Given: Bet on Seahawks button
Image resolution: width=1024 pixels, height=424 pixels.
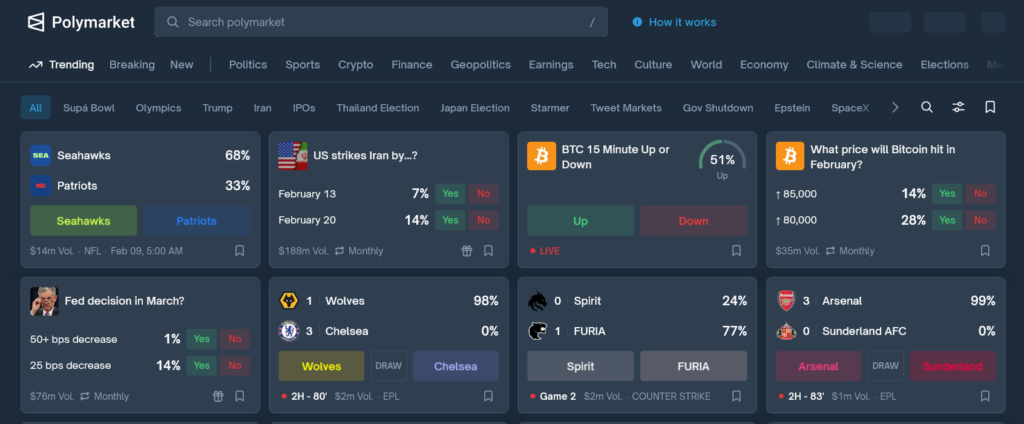Looking at the screenshot, I should point(84,221).
